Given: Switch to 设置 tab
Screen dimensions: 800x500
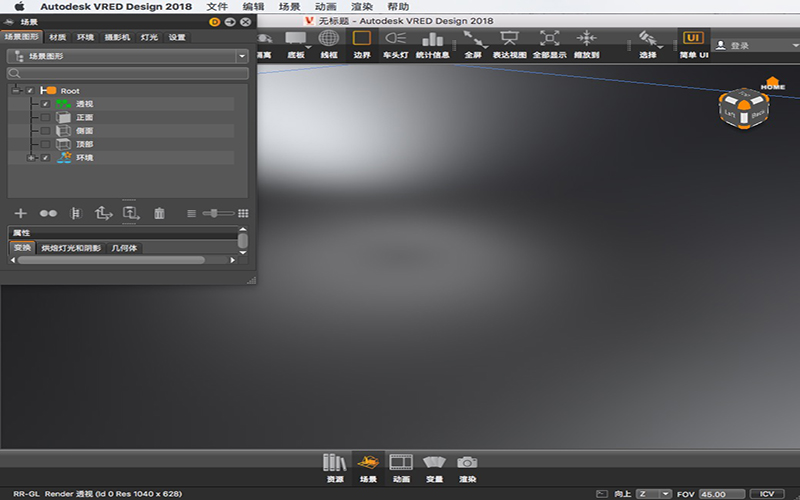Looking at the screenshot, I should pyautogui.click(x=177, y=37).
